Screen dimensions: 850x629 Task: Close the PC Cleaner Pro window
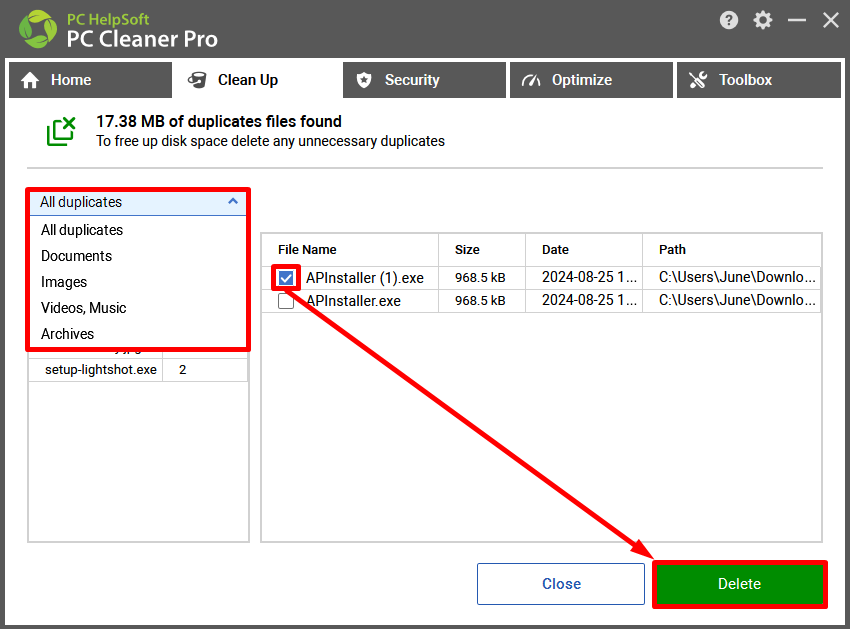tap(830, 21)
